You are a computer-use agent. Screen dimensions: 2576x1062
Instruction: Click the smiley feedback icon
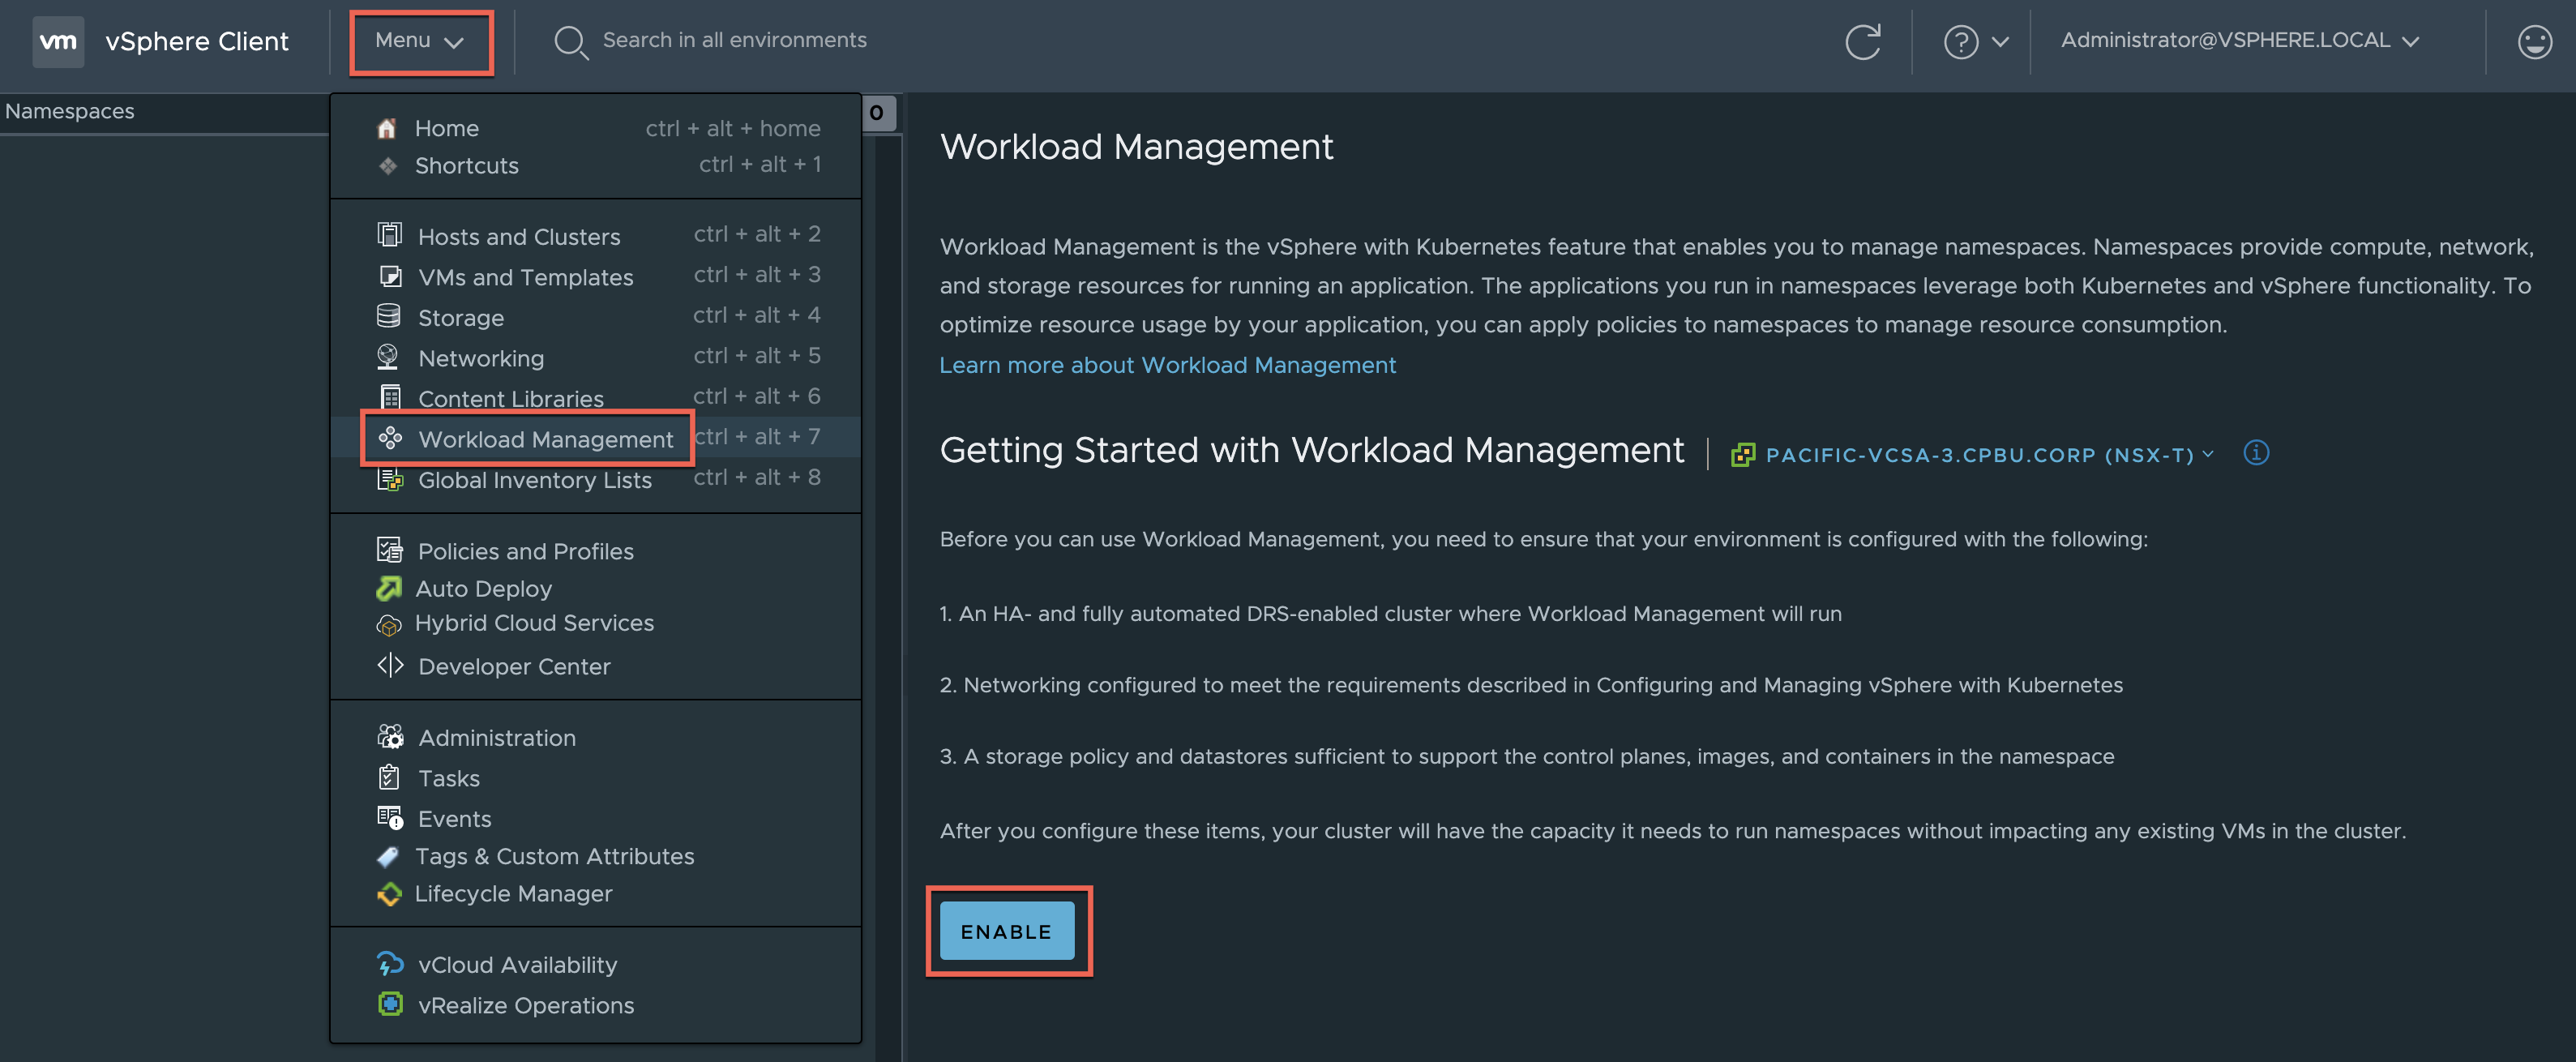pos(2533,41)
